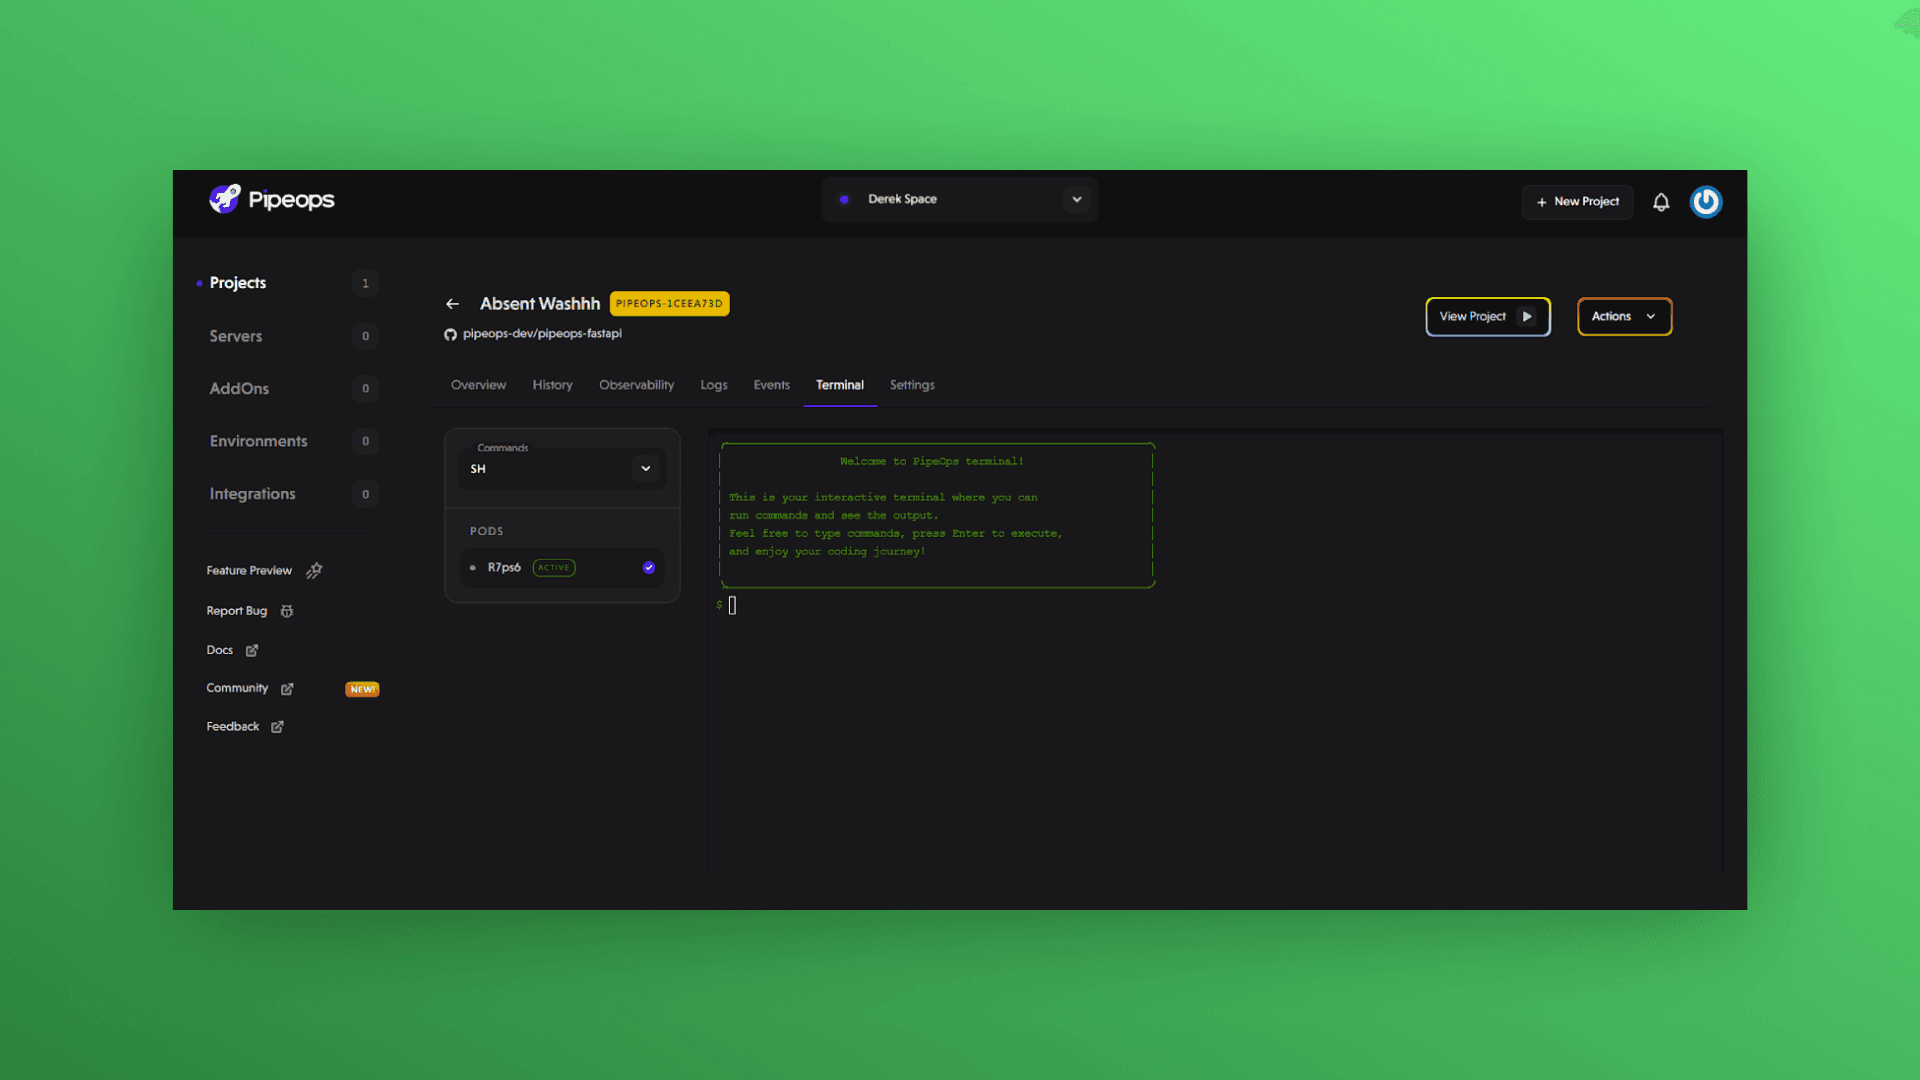Open the Feature Preview link

pyautogui.click(x=249, y=571)
